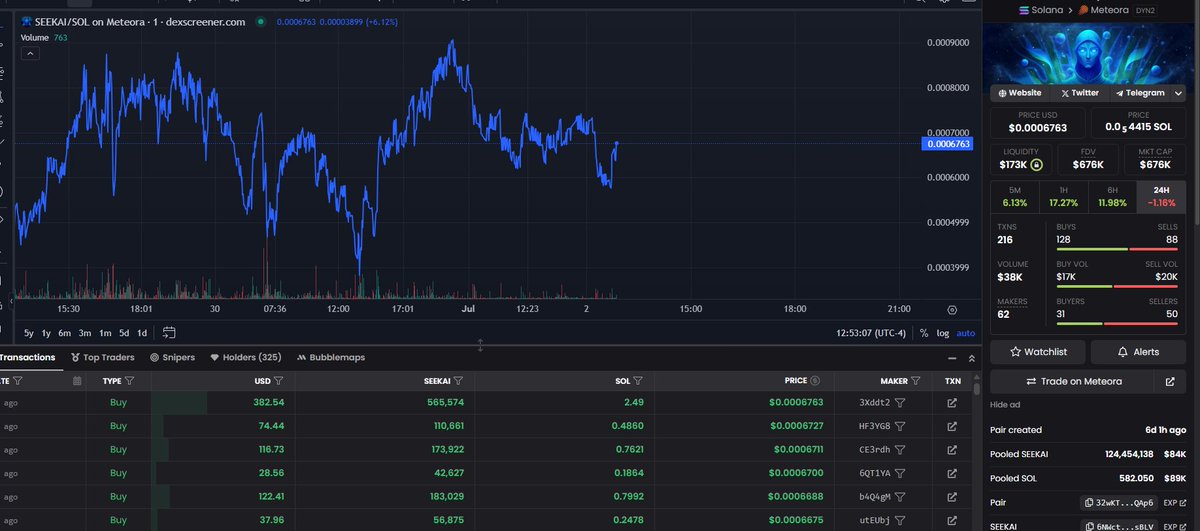Click Trade on Meteora button

point(1072,381)
